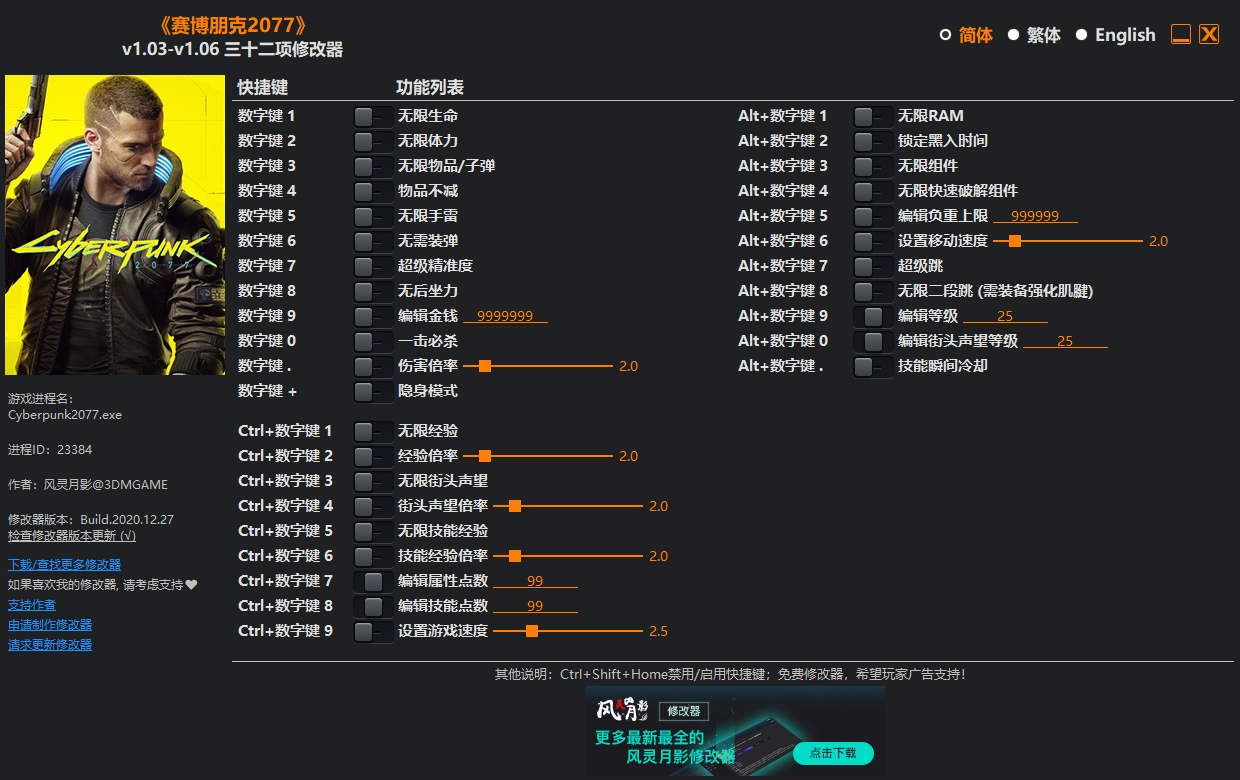1240x780 pixels.
Task: Turn on 技能瞬间冷却
Action: 873,365
